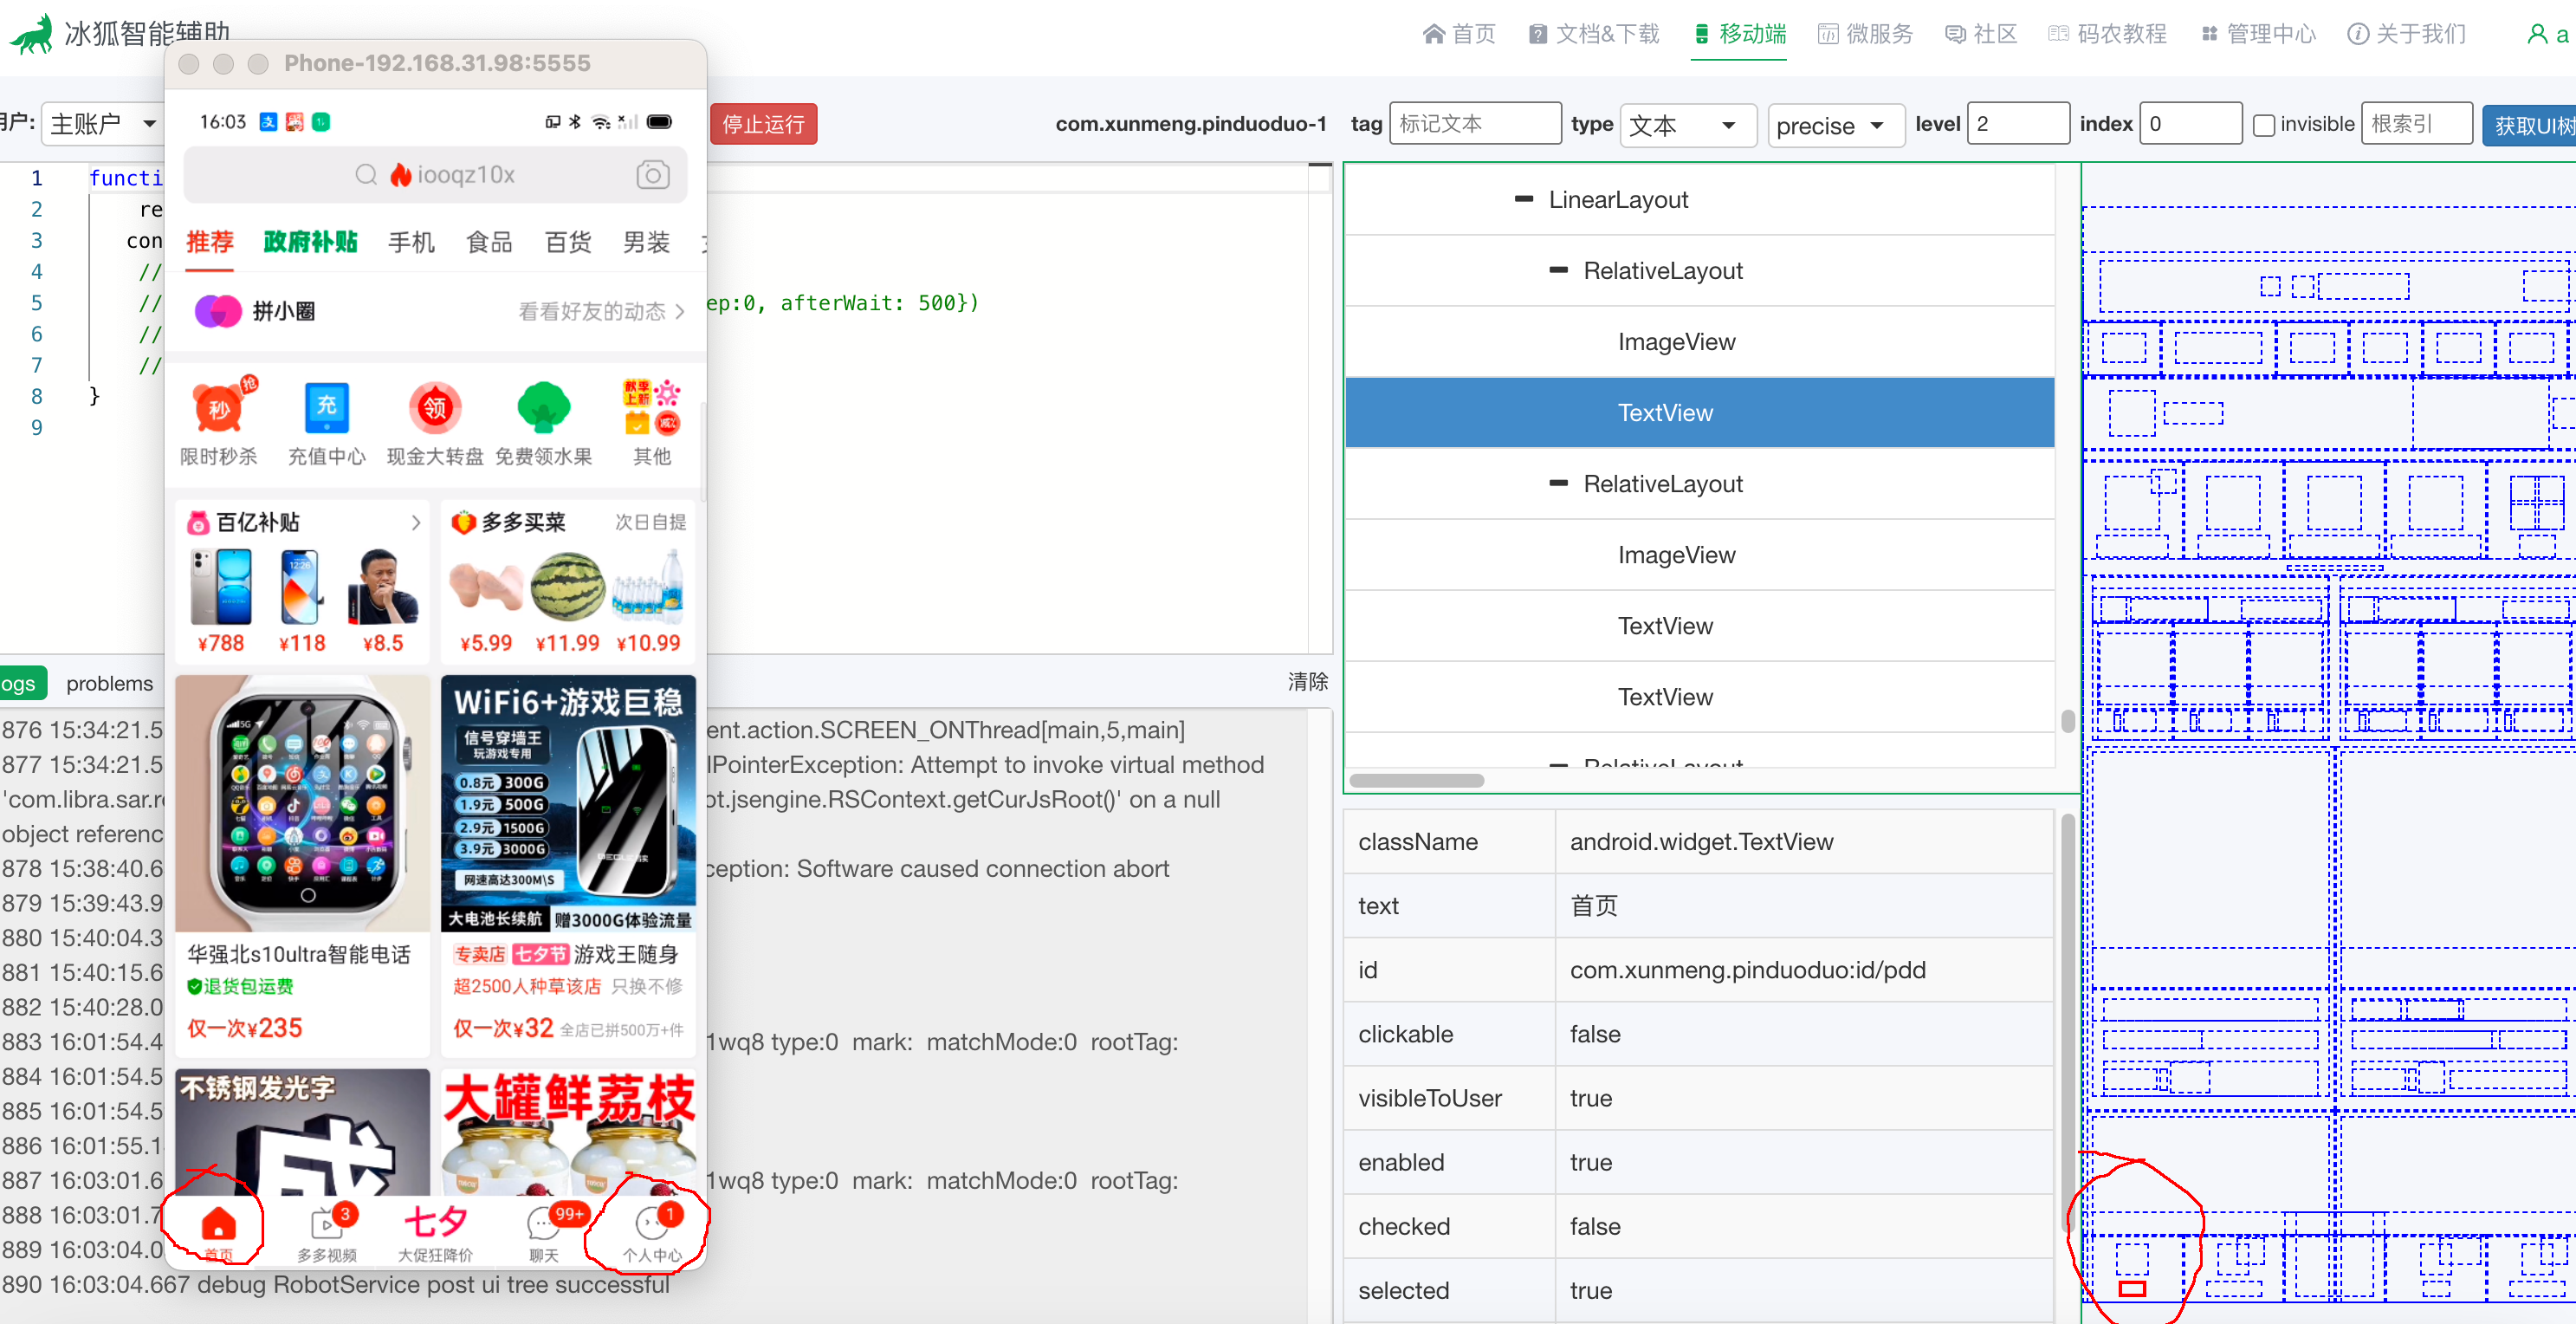Click the className value android.widget.TextView

point(1701,842)
